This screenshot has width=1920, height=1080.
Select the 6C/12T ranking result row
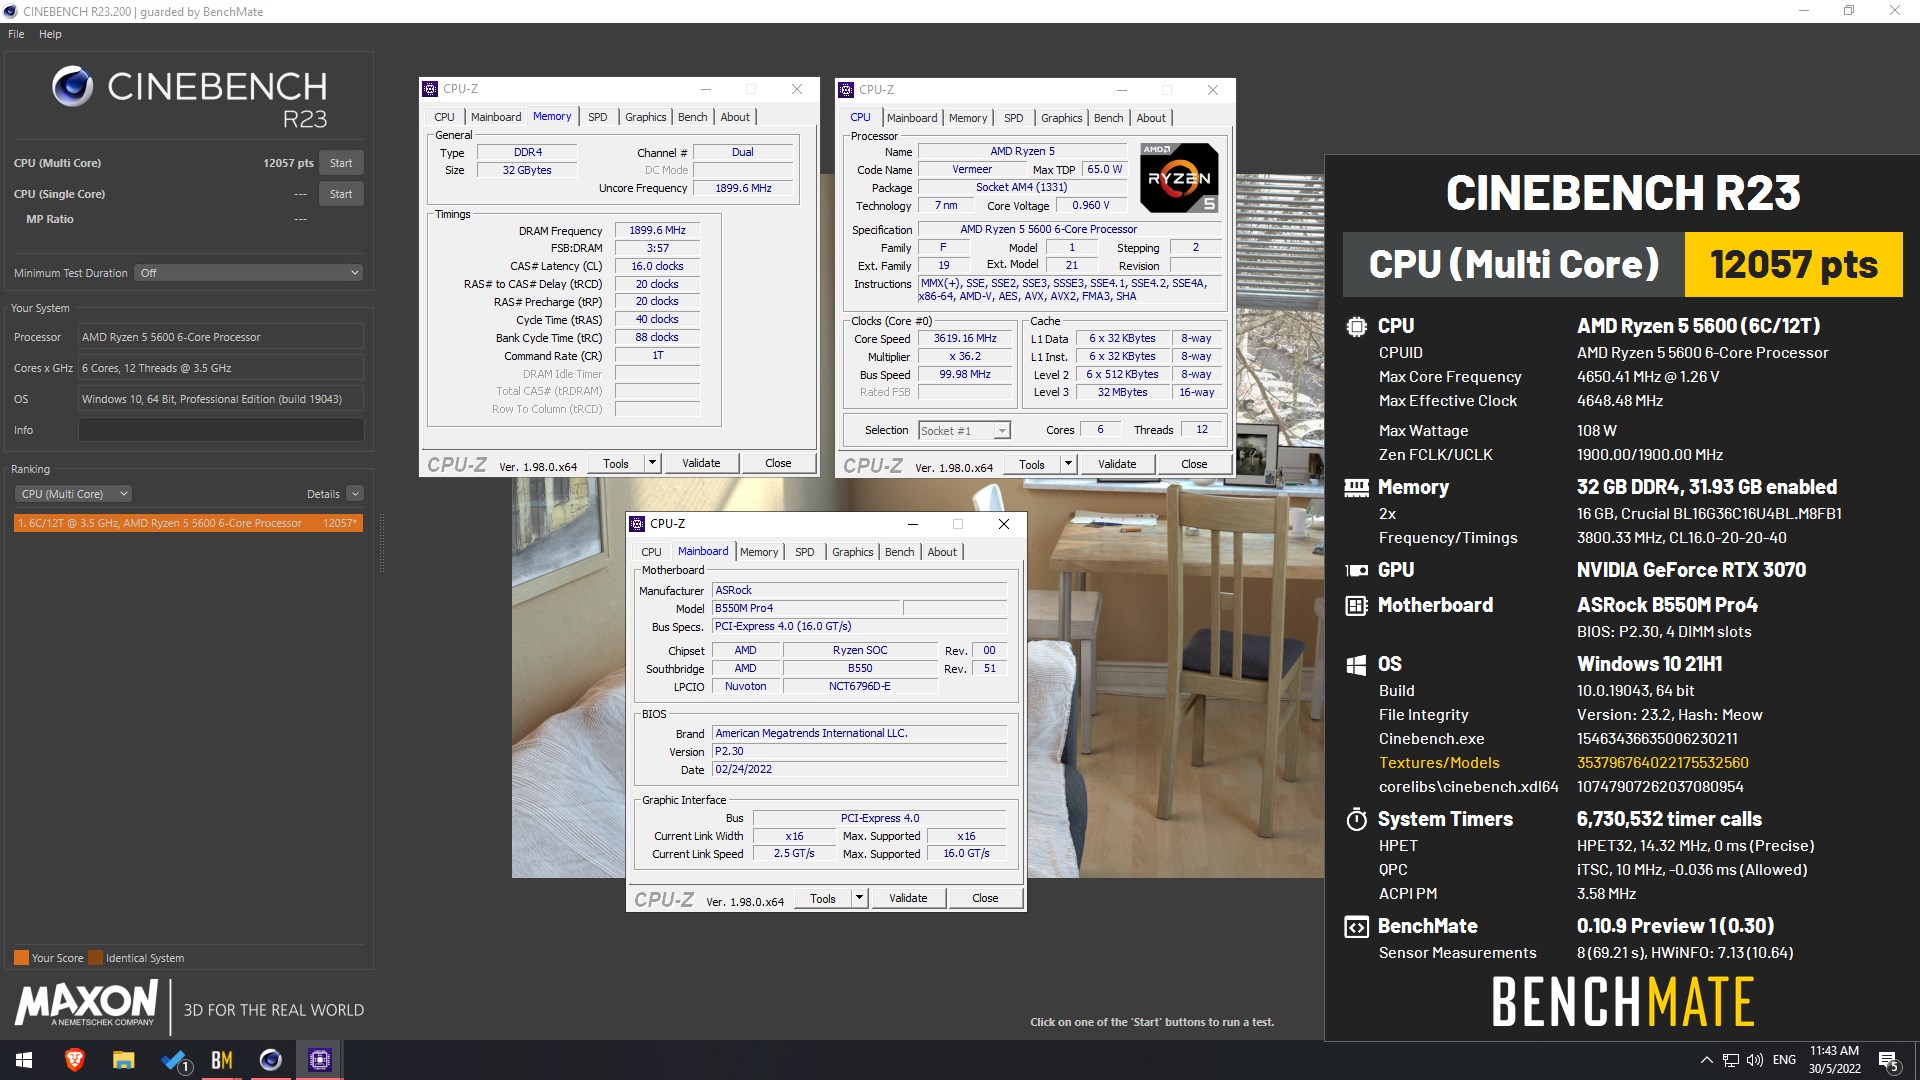pyautogui.click(x=188, y=523)
